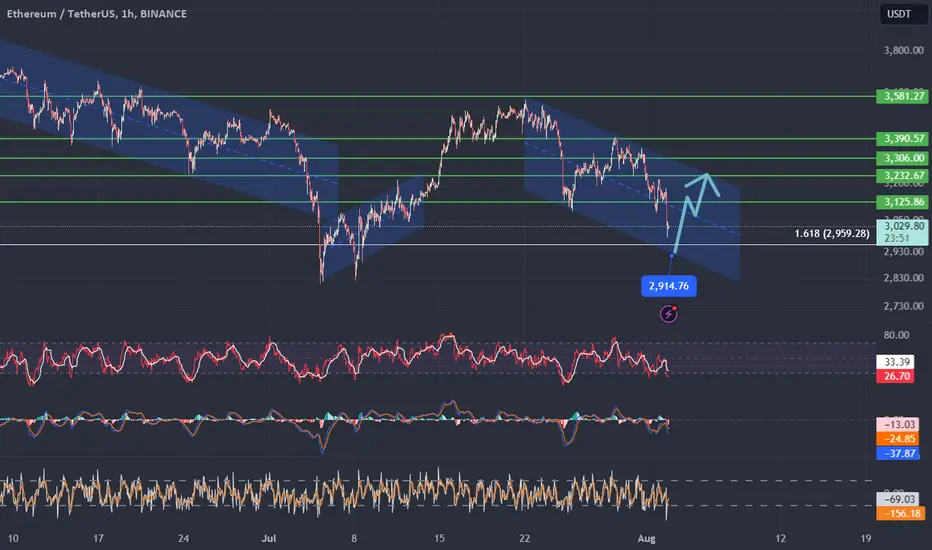This screenshot has width=932, height=550.
Task: Click the 3,800.00 price axis tick
Action: (x=903, y=51)
